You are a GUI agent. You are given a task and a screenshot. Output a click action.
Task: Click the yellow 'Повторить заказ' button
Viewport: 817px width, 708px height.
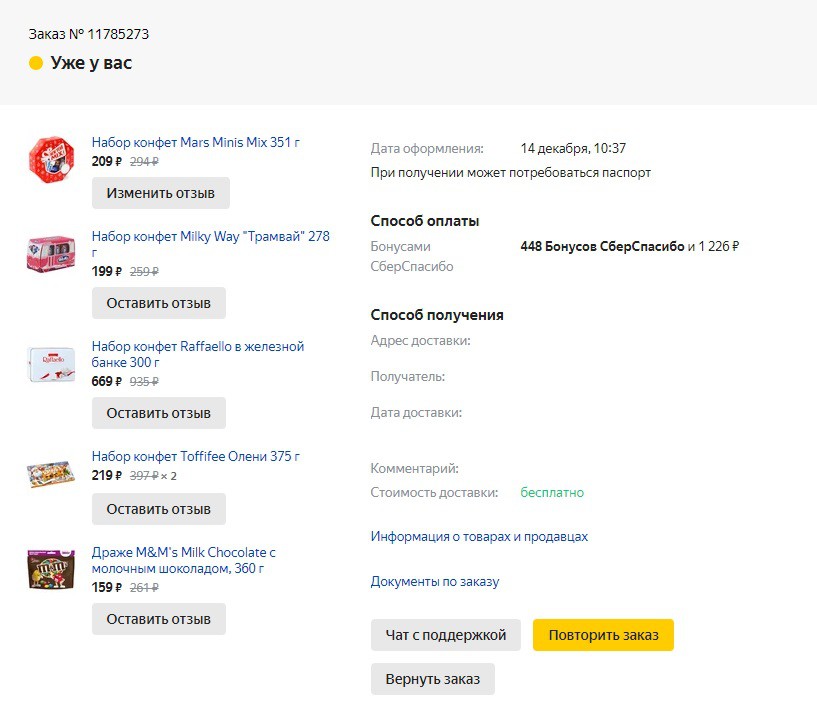coord(603,635)
